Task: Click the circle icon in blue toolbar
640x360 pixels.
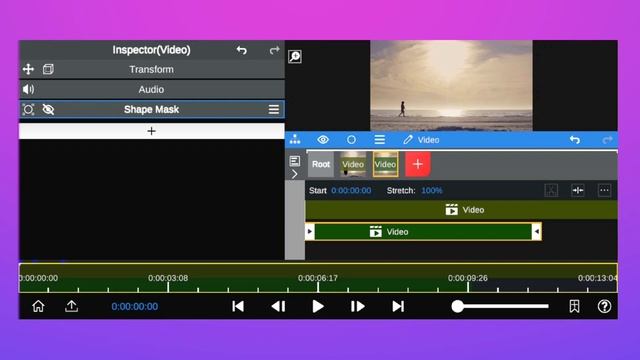Action: (x=351, y=140)
